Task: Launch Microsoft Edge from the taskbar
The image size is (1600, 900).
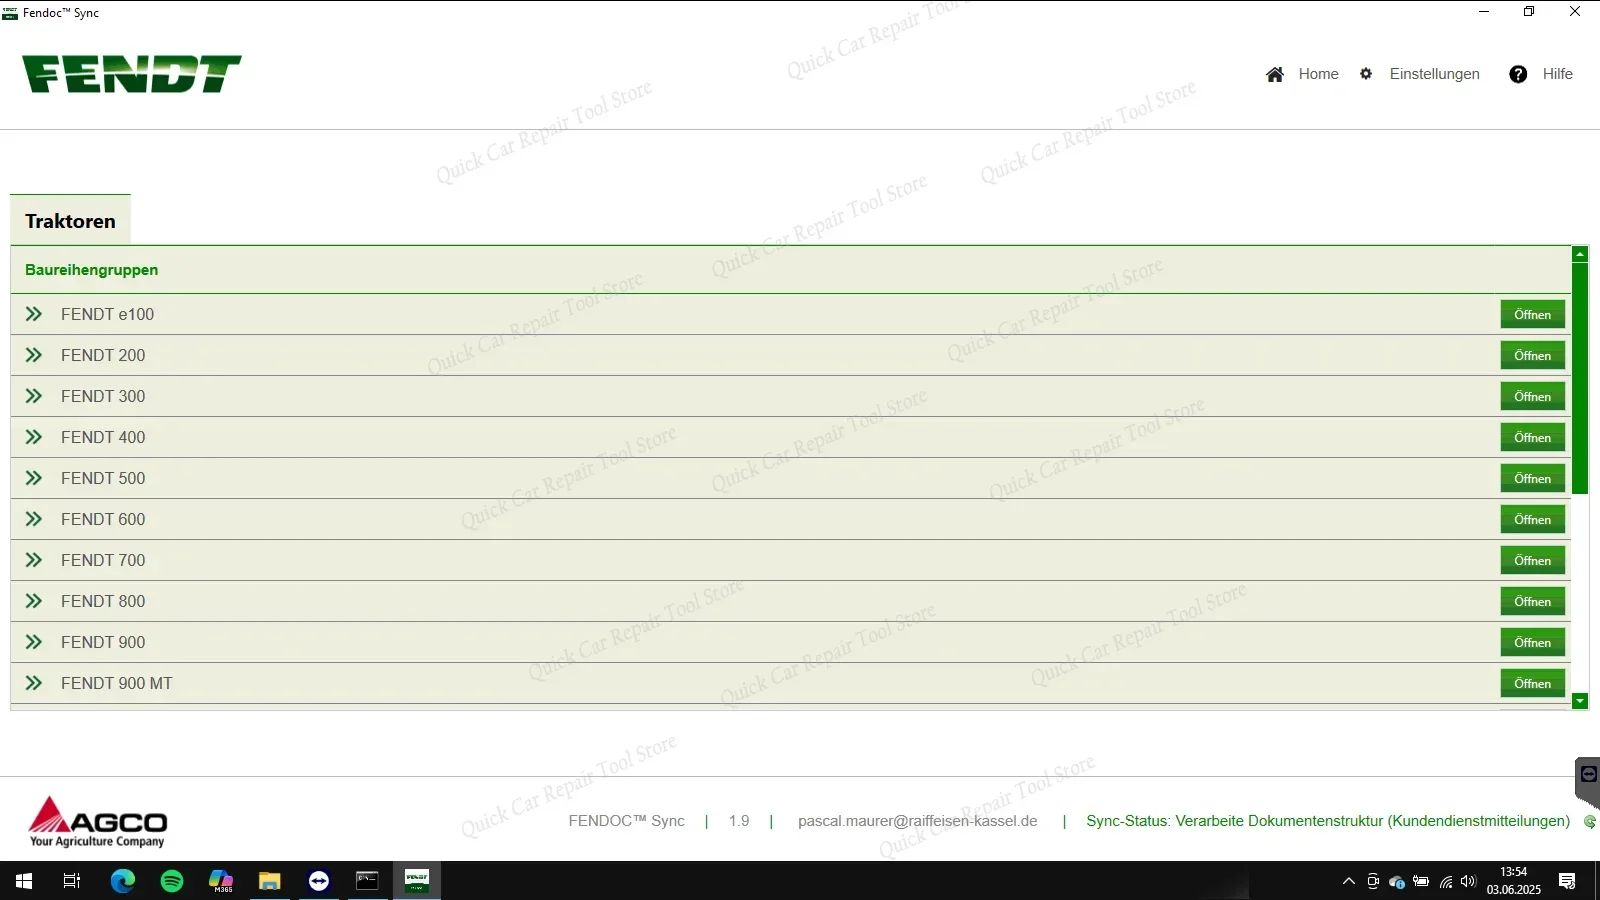Action: [123, 881]
